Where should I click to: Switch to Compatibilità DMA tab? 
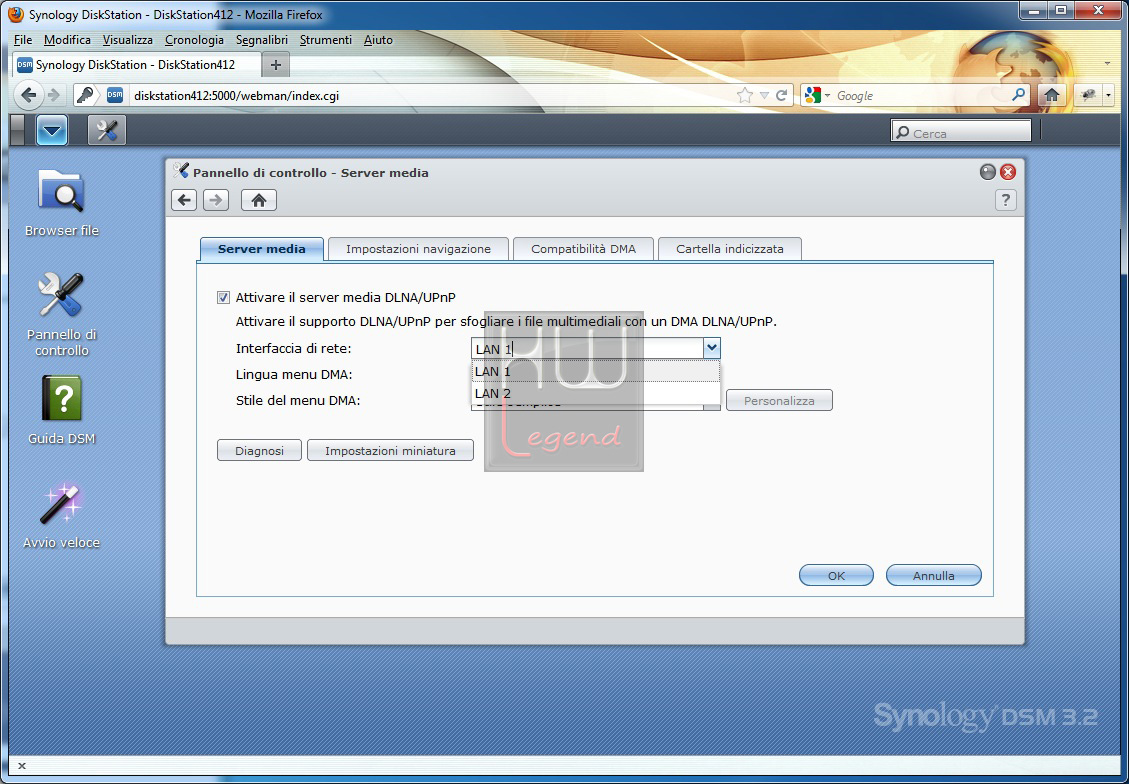pos(583,249)
